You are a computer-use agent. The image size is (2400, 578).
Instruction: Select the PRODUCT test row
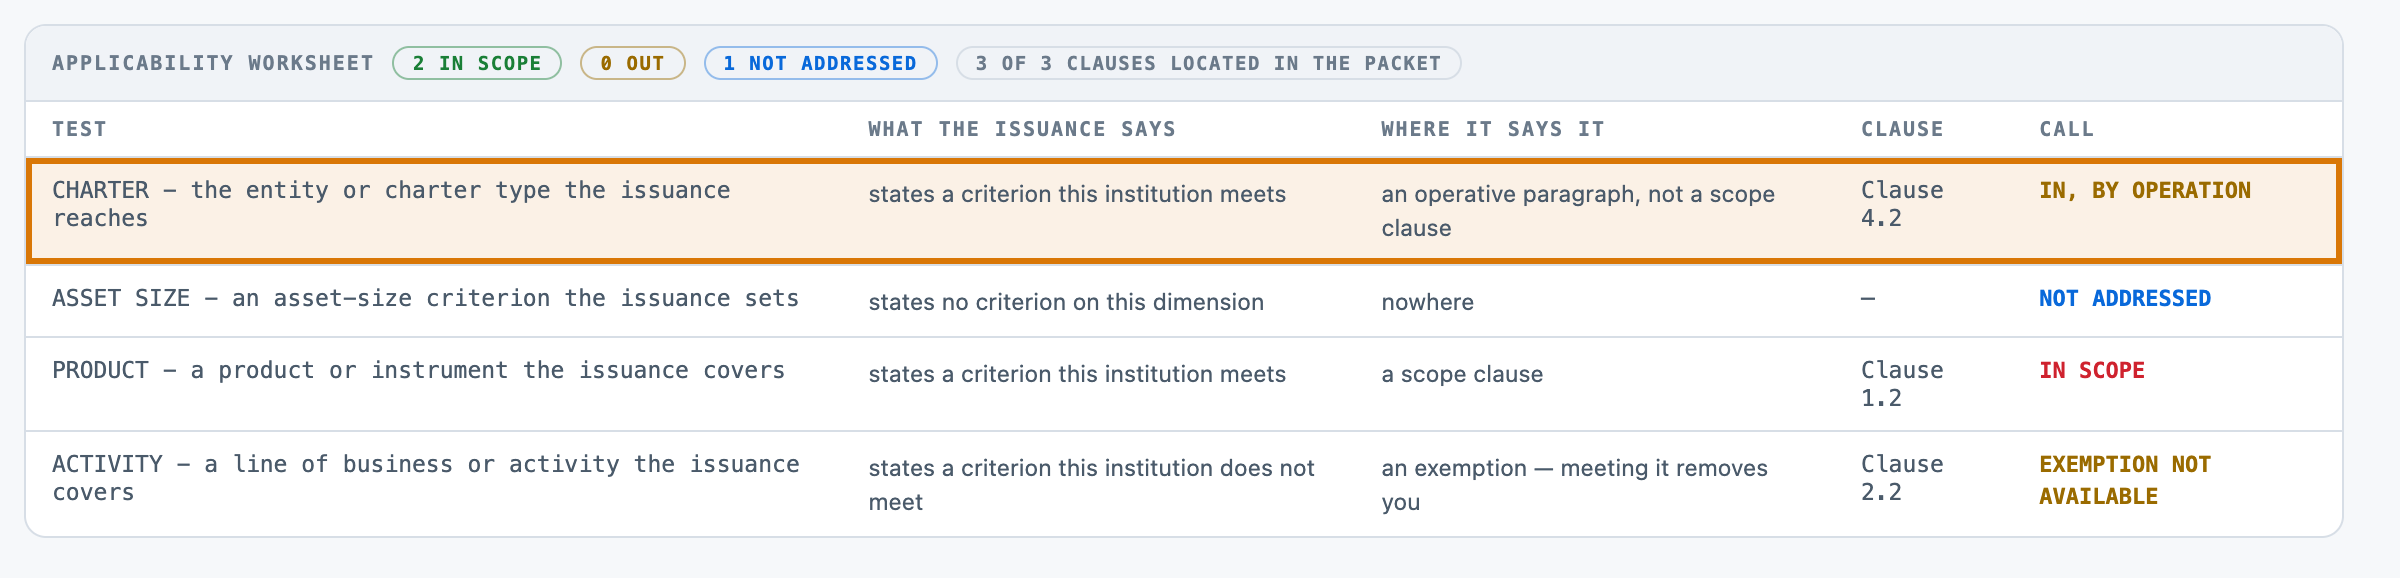click(1184, 384)
